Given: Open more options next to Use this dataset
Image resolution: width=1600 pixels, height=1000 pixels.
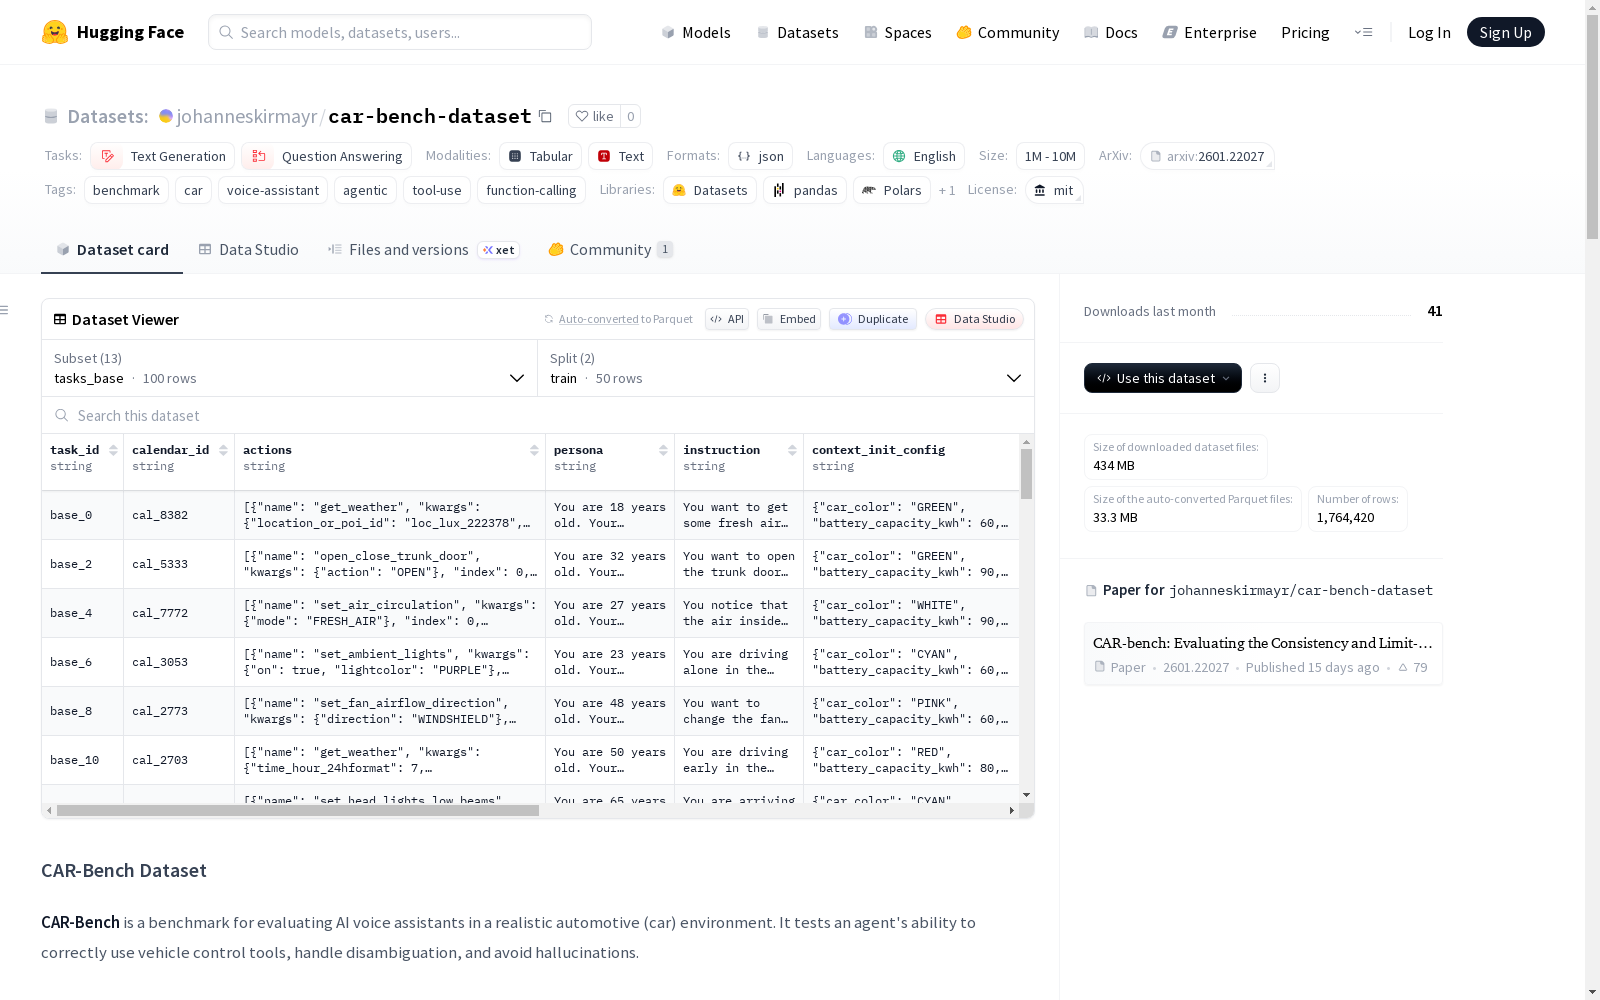Looking at the screenshot, I should click(1265, 378).
